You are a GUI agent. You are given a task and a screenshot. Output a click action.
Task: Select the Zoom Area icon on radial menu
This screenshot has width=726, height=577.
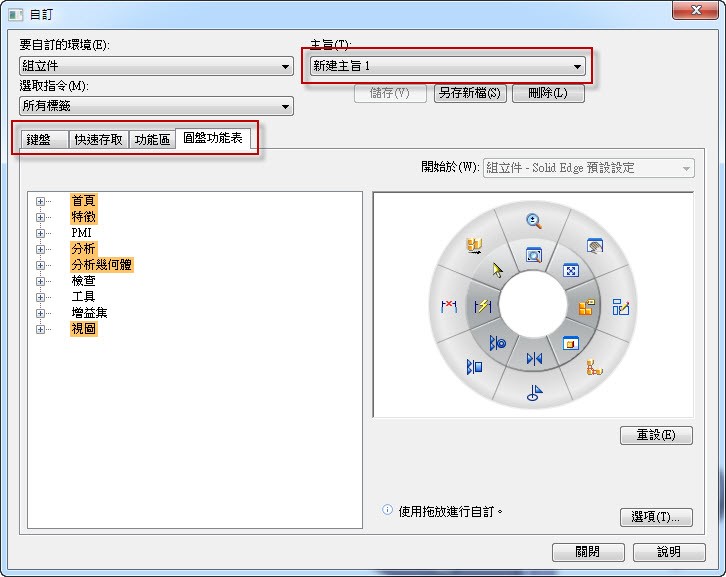534,255
